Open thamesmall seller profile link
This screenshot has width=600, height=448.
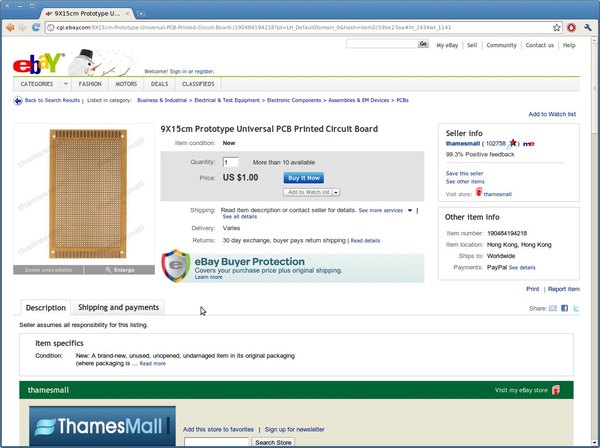(463, 143)
